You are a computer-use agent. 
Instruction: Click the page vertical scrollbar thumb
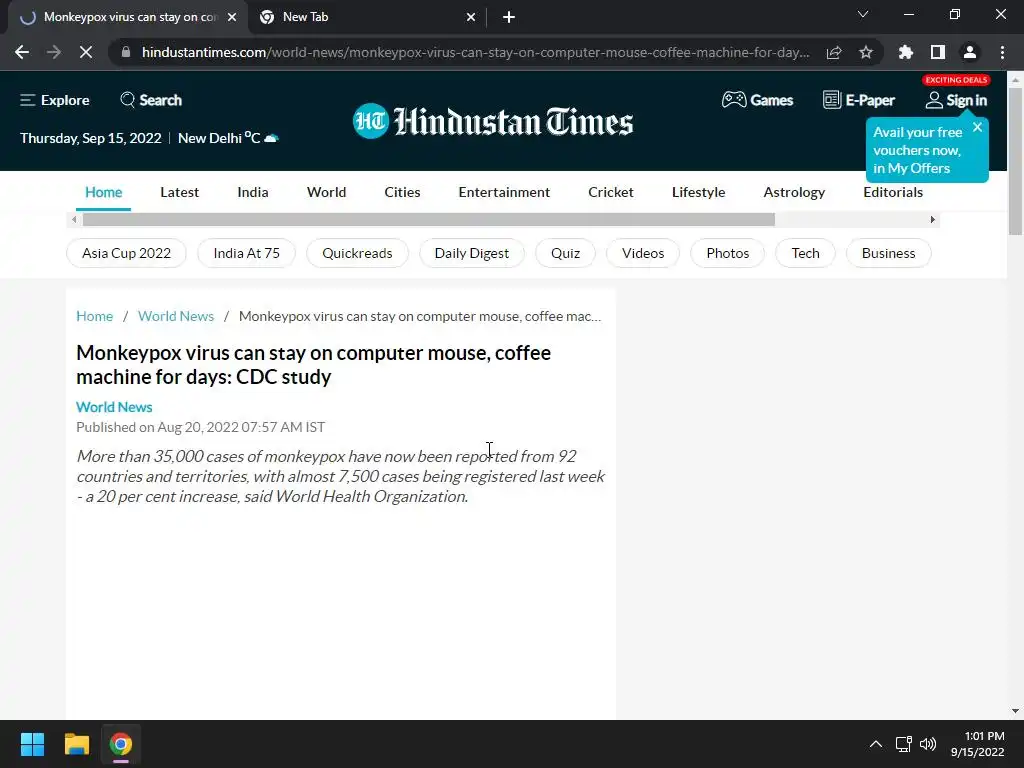1015,161
